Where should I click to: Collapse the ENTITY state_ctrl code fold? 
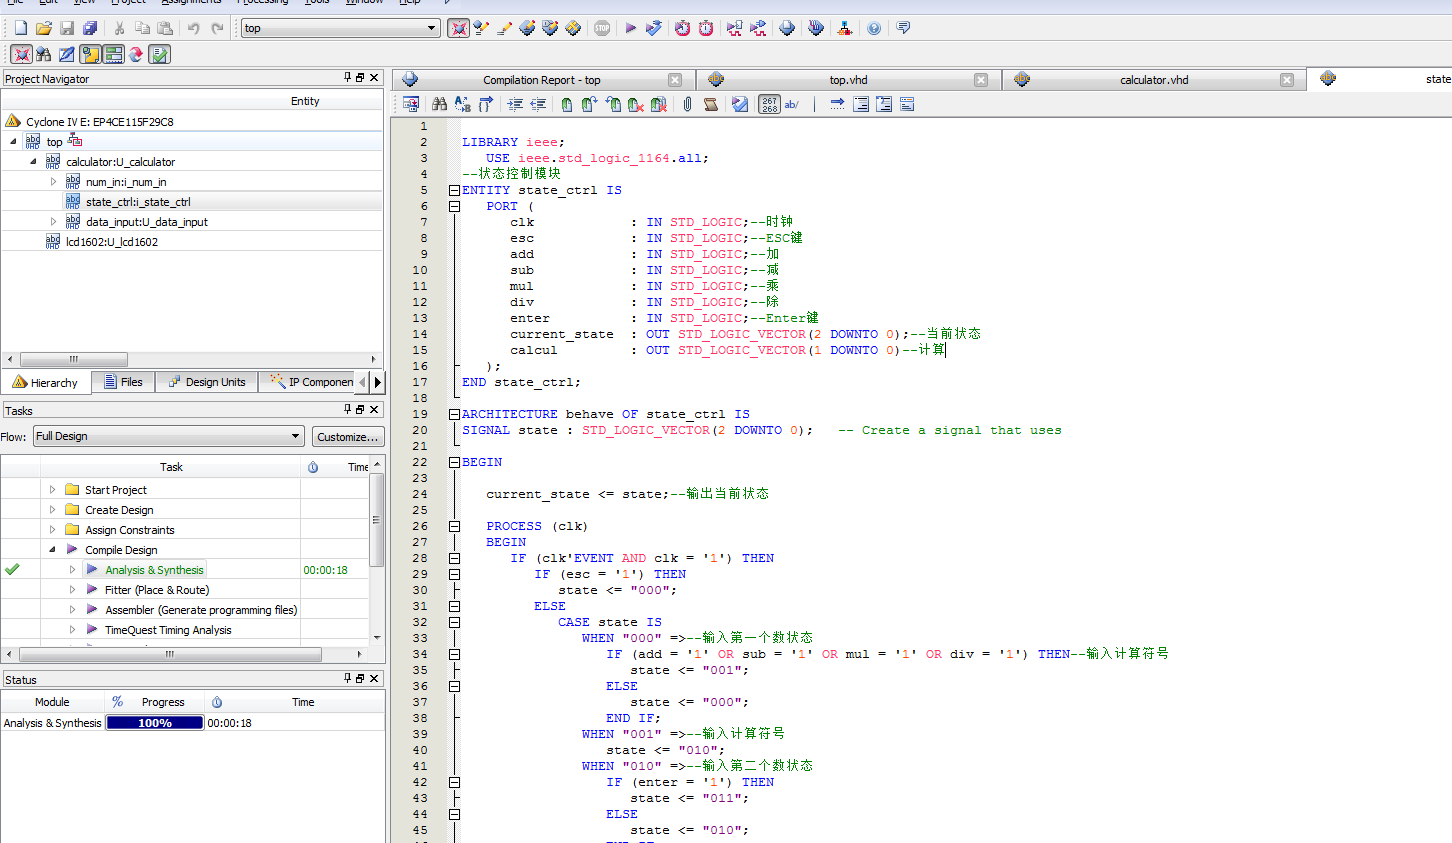pyautogui.click(x=454, y=190)
